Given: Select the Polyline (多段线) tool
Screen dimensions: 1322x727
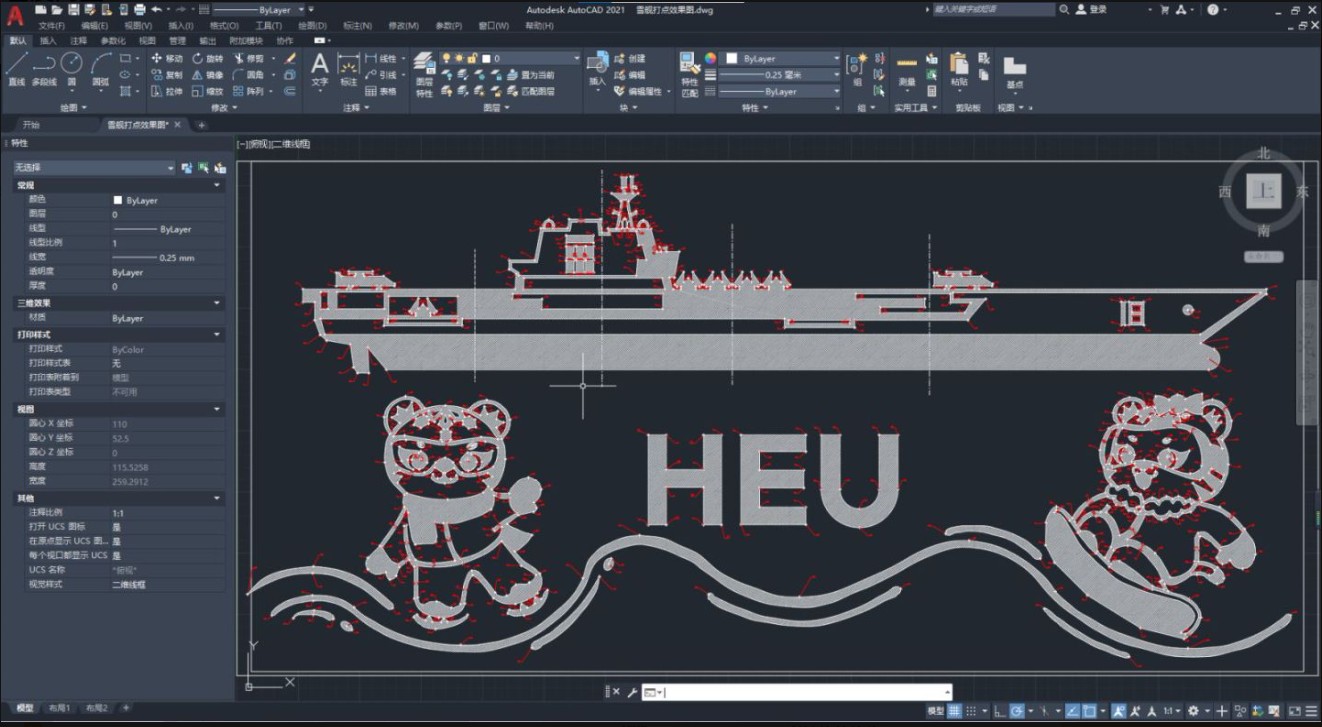Looking at the screenshot, I should pos(44,69).
